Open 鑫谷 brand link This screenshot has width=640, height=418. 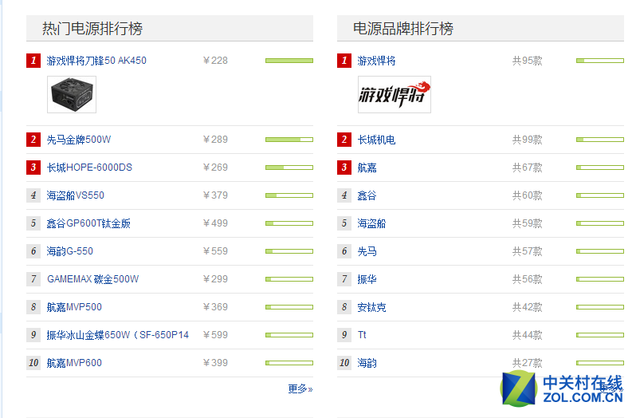pyautogui.click(x=367, y=196)
